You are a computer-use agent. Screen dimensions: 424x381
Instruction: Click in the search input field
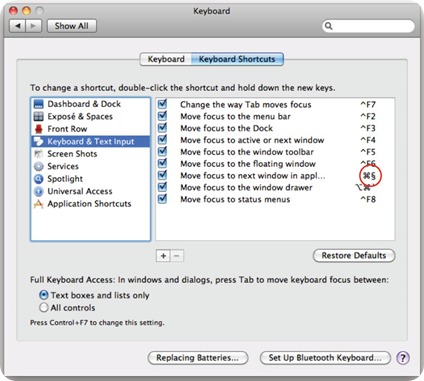tap(368, 26)
